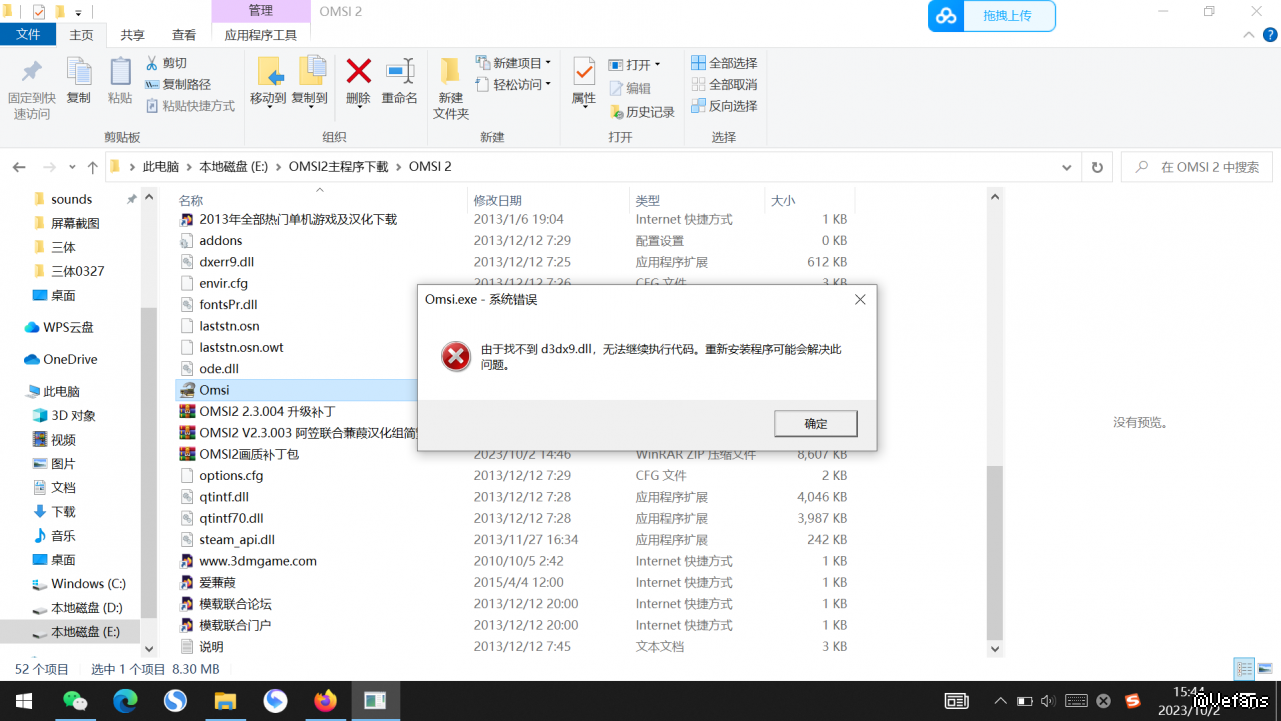Screen dimensions: 1281x721
Task: Click 全部取消 in the ribbon
Action: tap(724, 85)
